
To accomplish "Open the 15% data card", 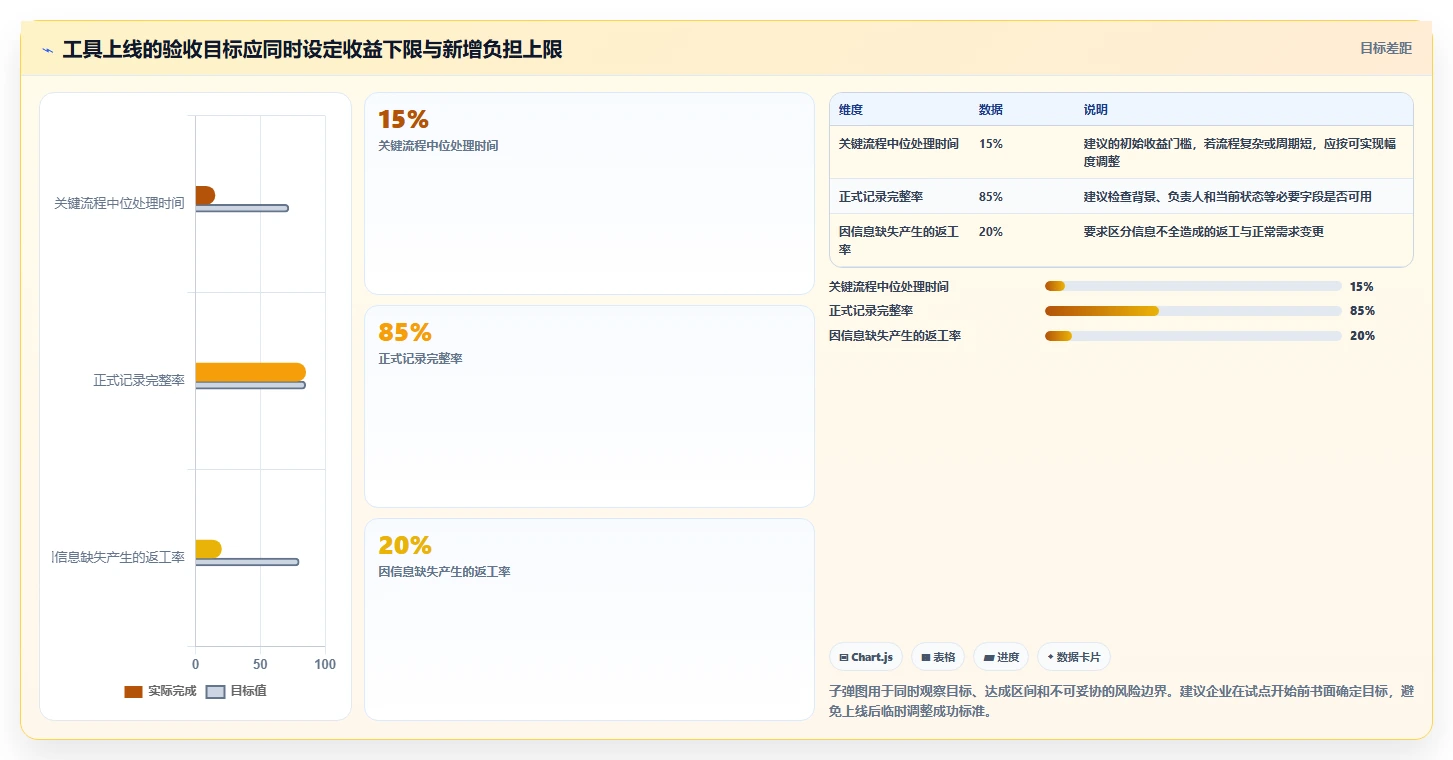I will click(x=589, y=193).
